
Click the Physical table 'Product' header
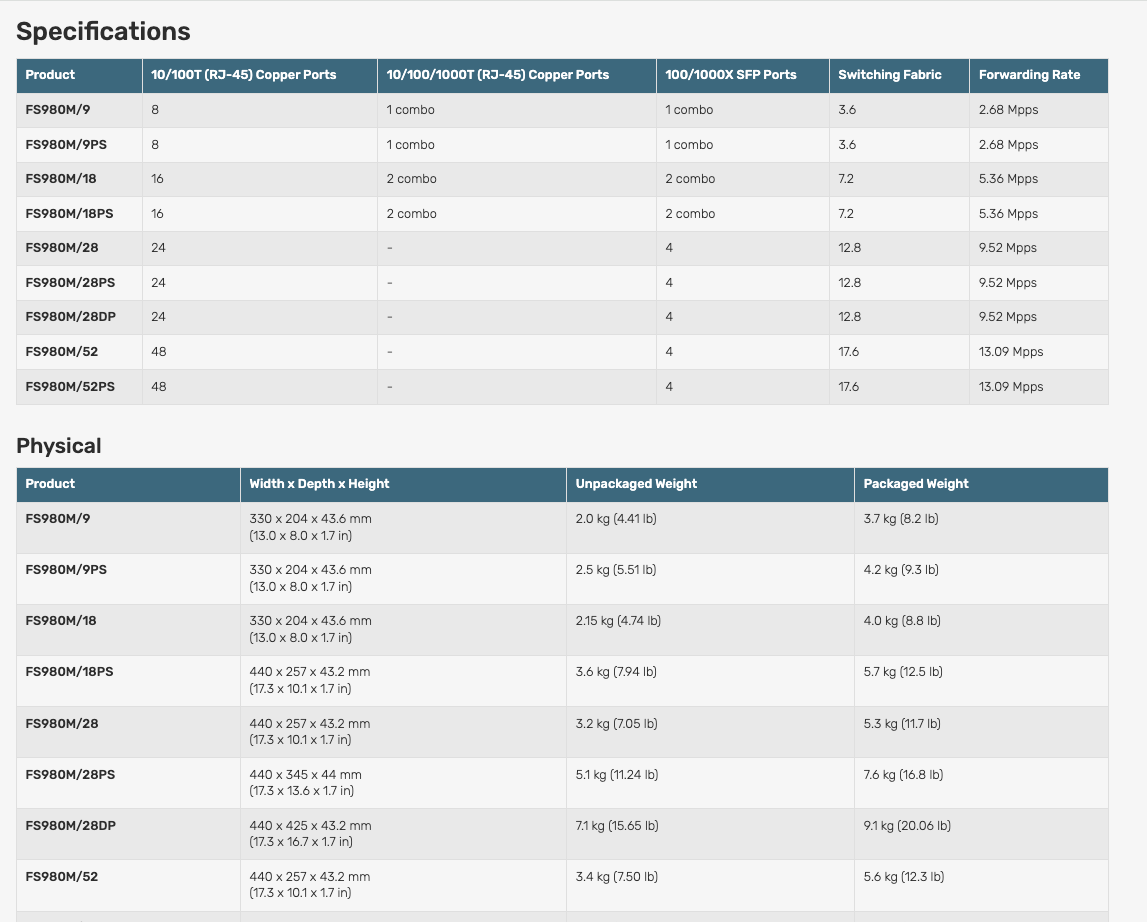(50, 484)
